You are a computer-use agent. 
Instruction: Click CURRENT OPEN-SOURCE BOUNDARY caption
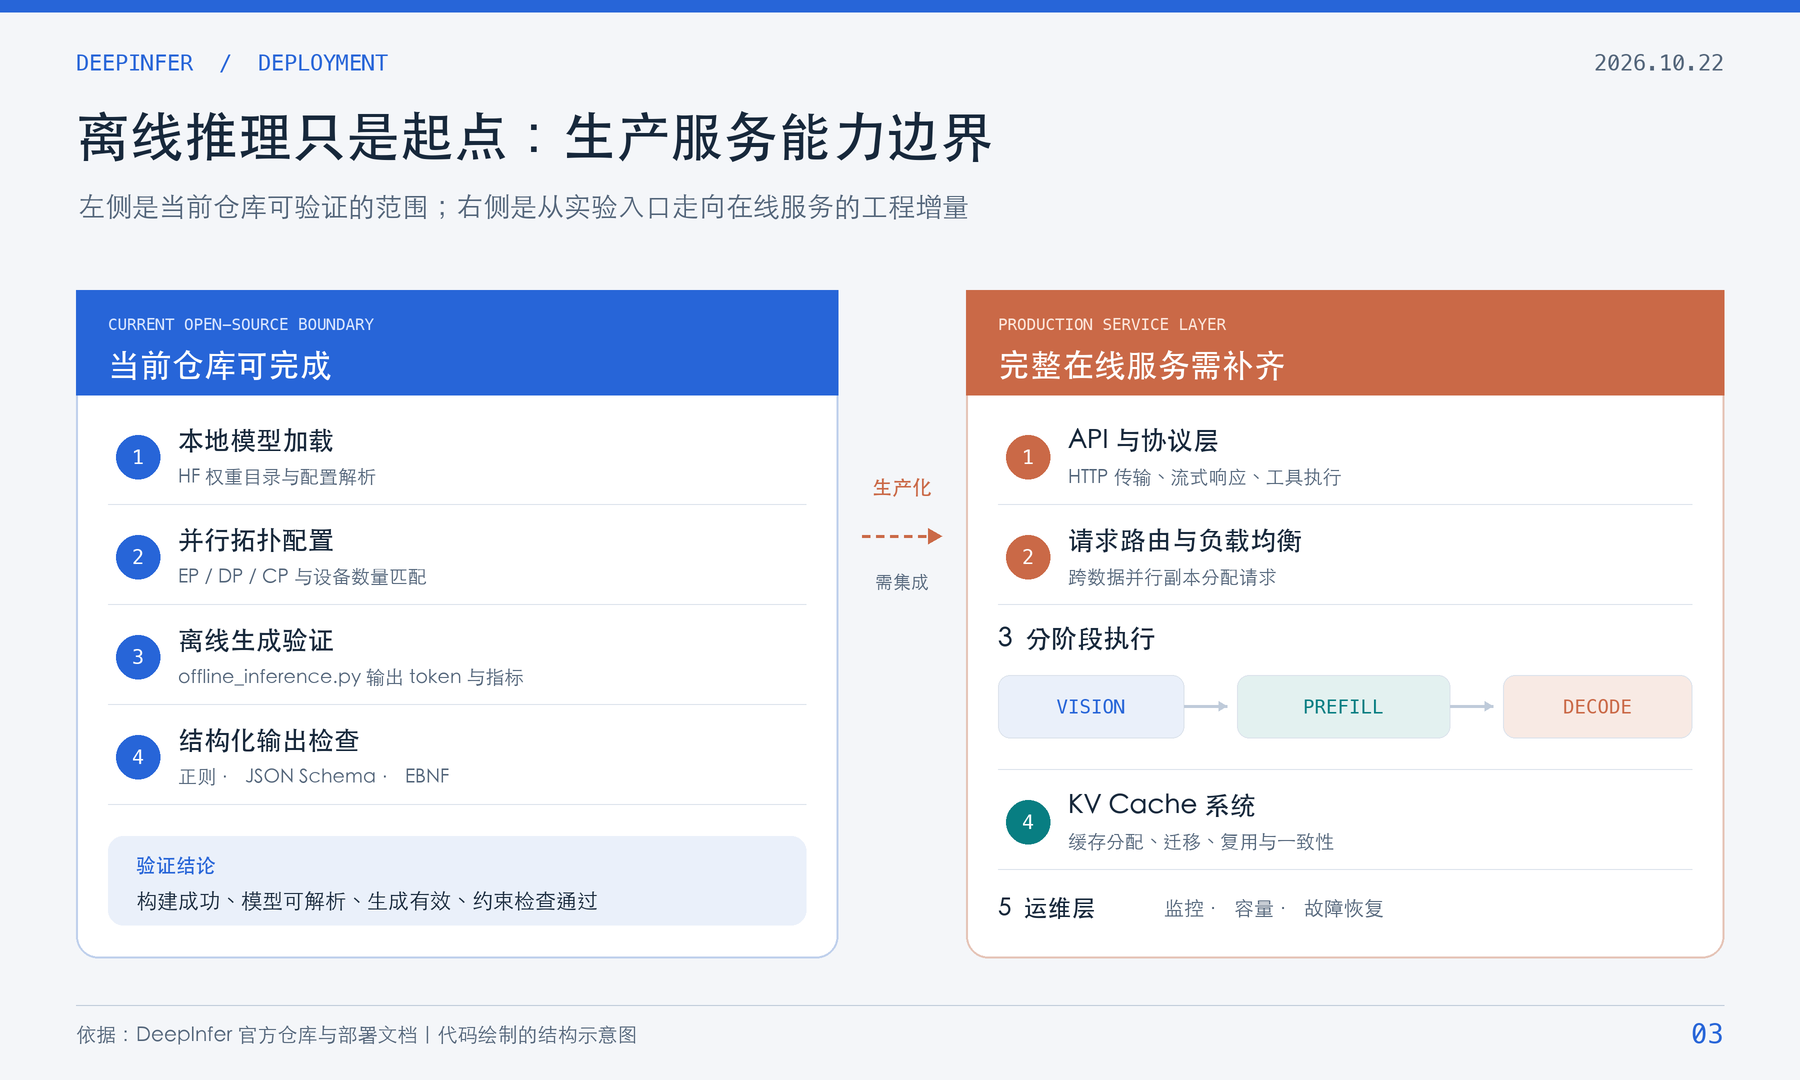coord(241,325)
